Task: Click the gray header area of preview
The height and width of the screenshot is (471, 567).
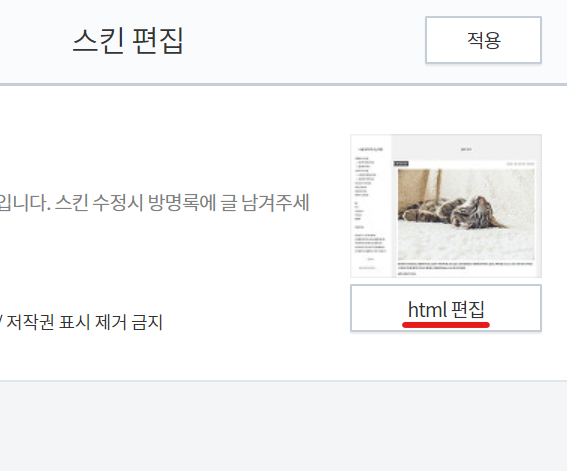Action: coord(466,147)
